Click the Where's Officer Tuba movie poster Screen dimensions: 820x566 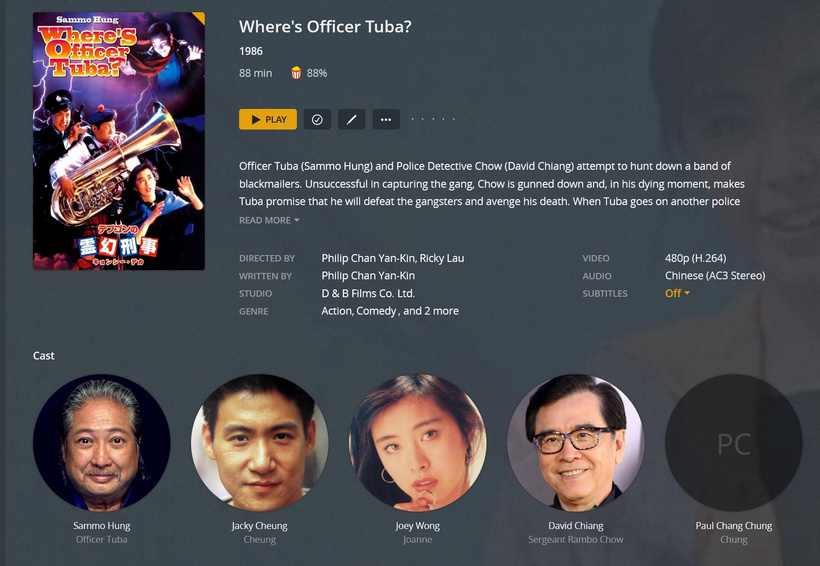click(119, 141)
